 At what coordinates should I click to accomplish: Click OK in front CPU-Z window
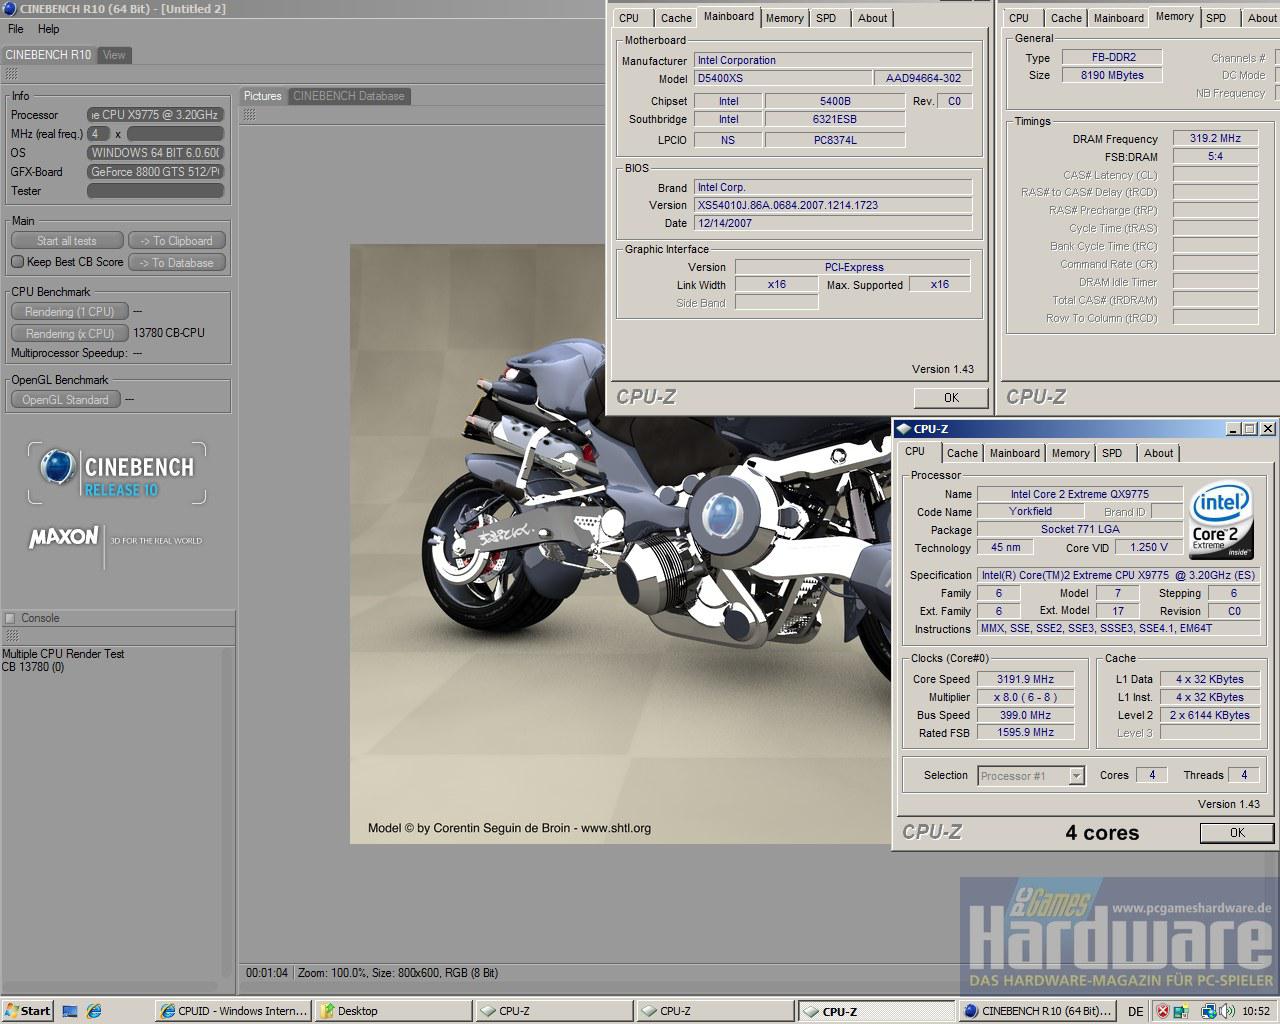click(1237, 833)
